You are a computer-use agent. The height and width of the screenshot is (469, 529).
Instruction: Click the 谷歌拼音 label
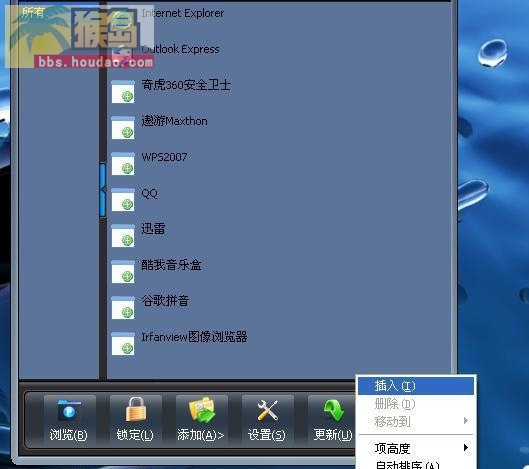pos(165,301)
